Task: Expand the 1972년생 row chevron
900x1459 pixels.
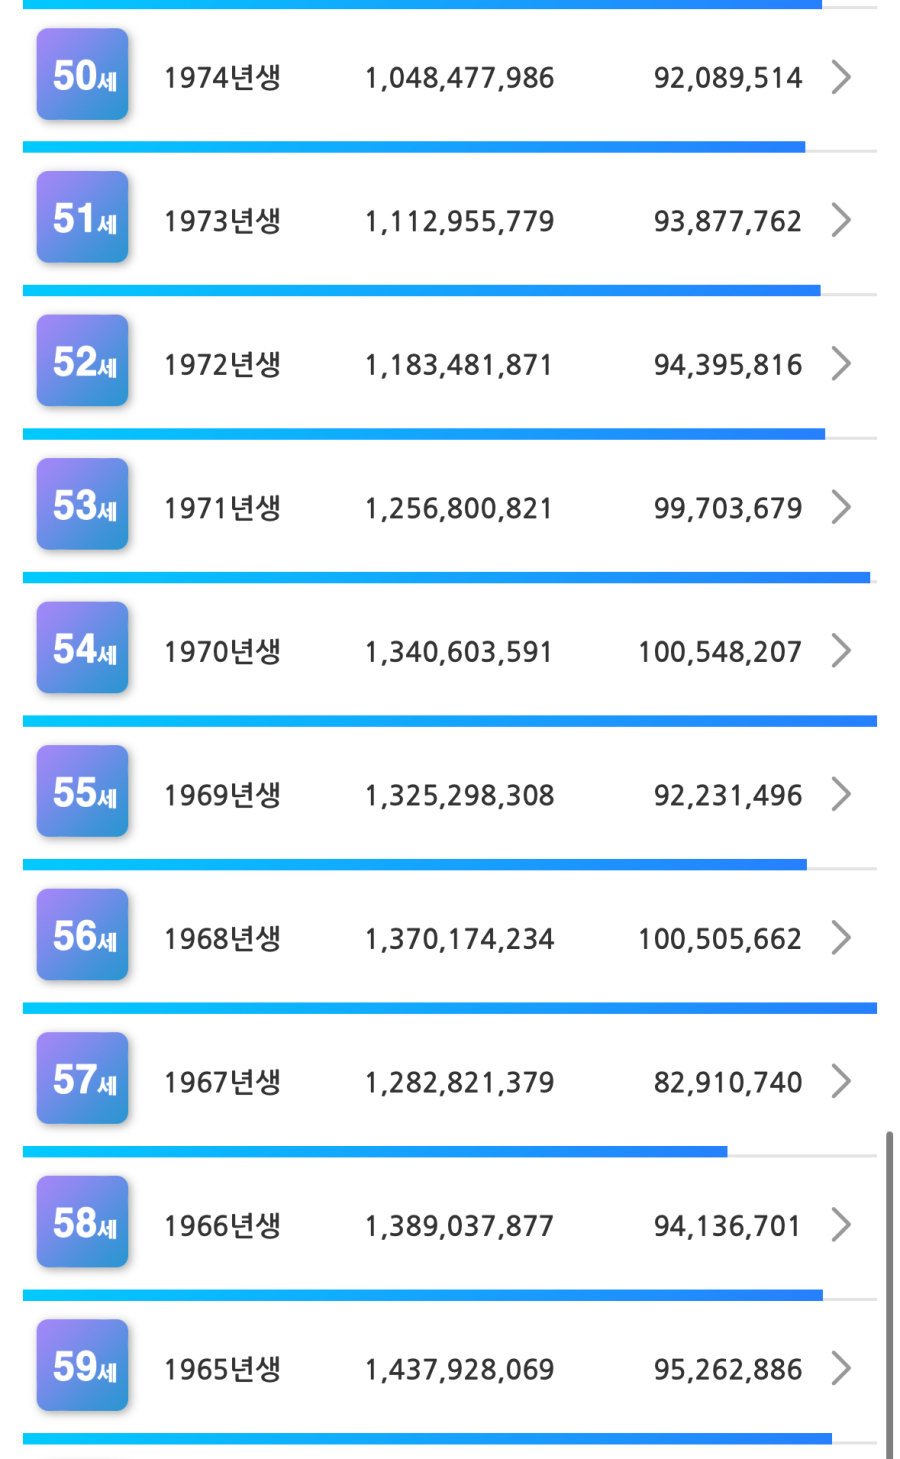Action: pos(841,364)
